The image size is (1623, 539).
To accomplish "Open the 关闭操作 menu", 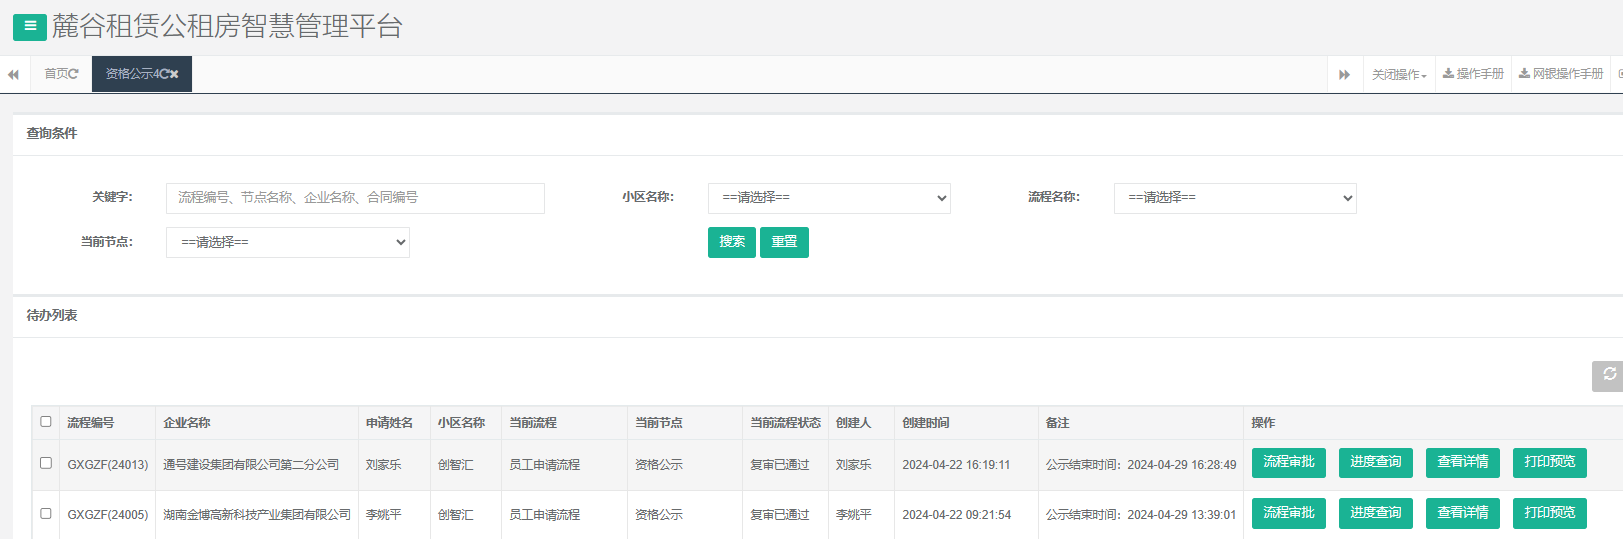I will click(x=1398, y=75).
